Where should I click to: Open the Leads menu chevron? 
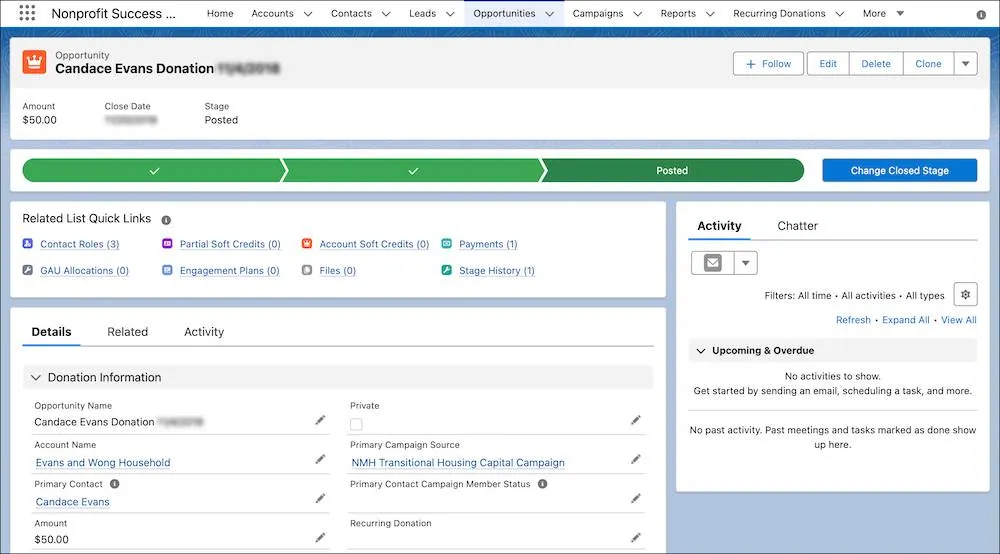450,13
